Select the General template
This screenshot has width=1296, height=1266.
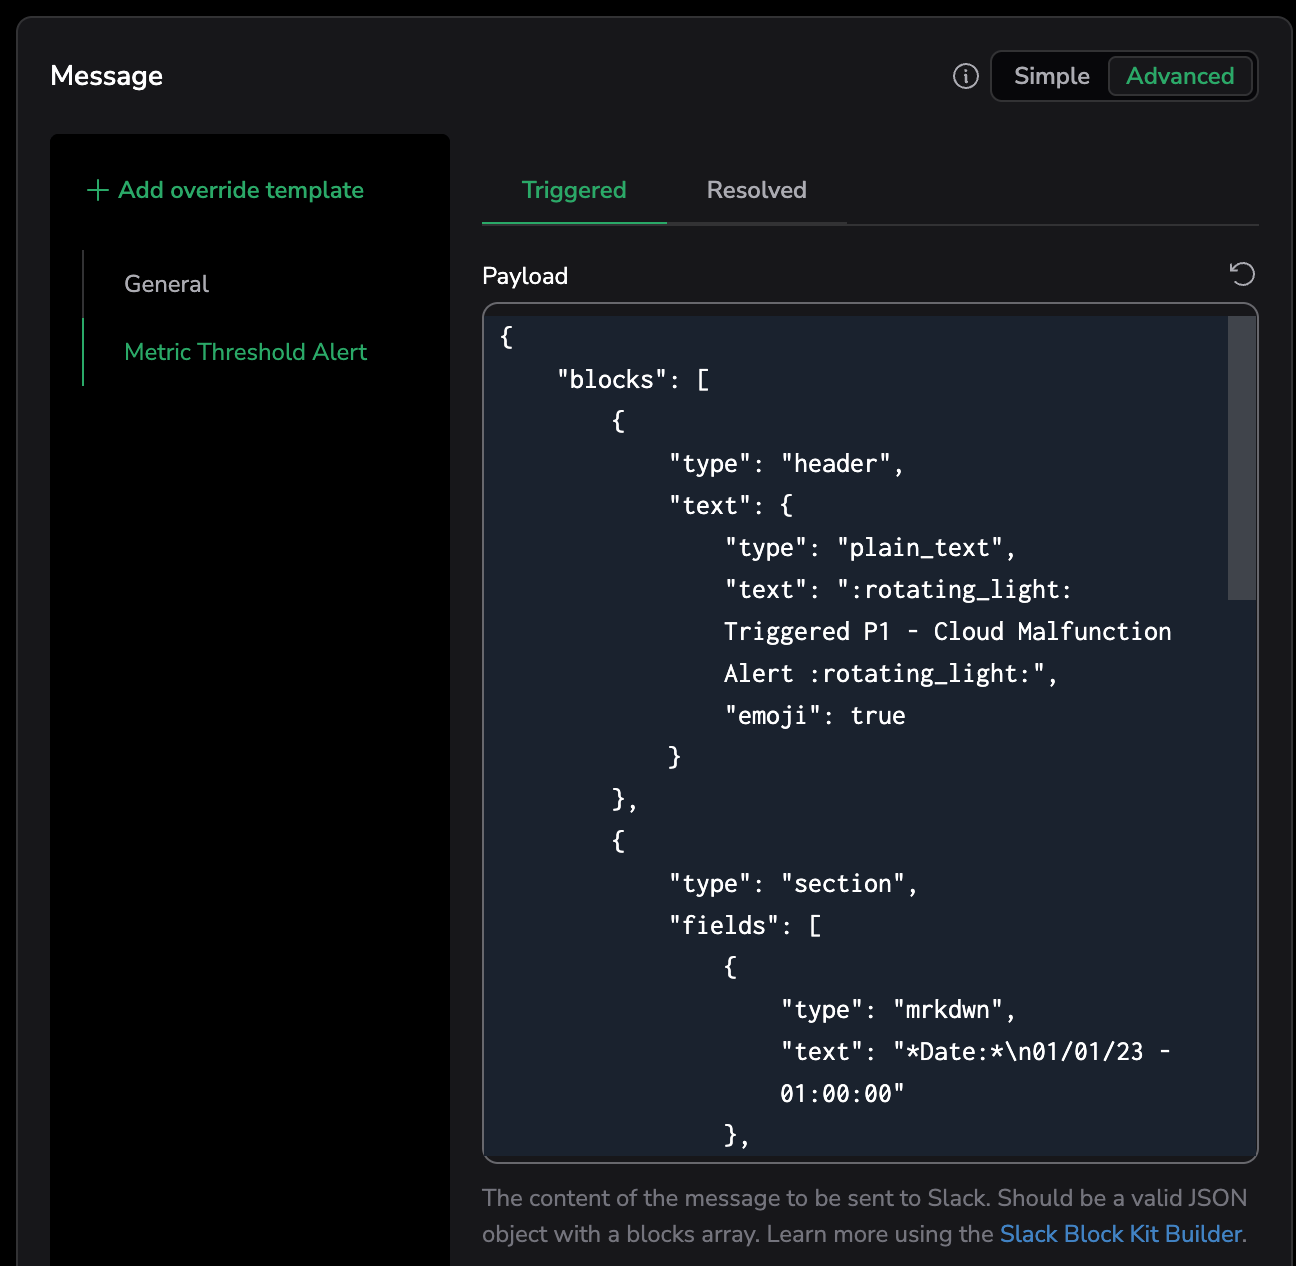(x=166, y=284)
